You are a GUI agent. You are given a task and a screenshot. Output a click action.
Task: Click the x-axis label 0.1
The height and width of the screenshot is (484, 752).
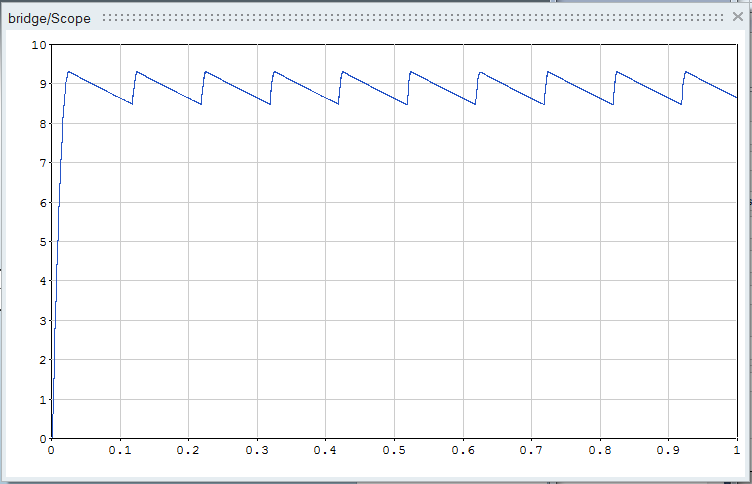[120, 451]
